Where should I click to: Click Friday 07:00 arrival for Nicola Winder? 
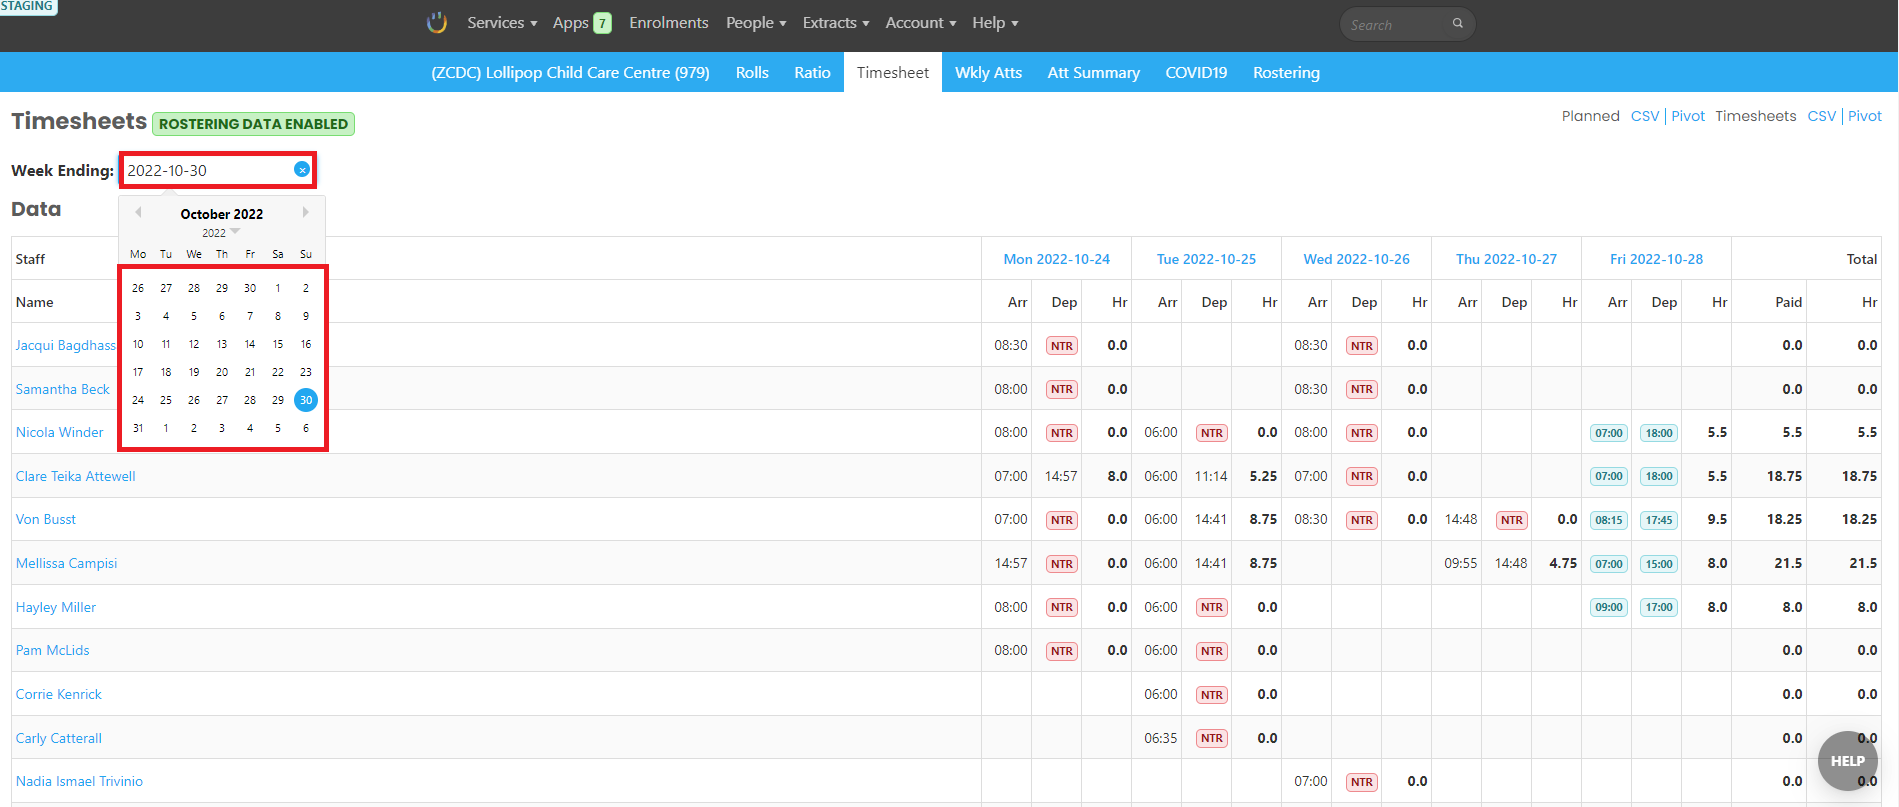pyautogui.click(x=1609, y=433)
